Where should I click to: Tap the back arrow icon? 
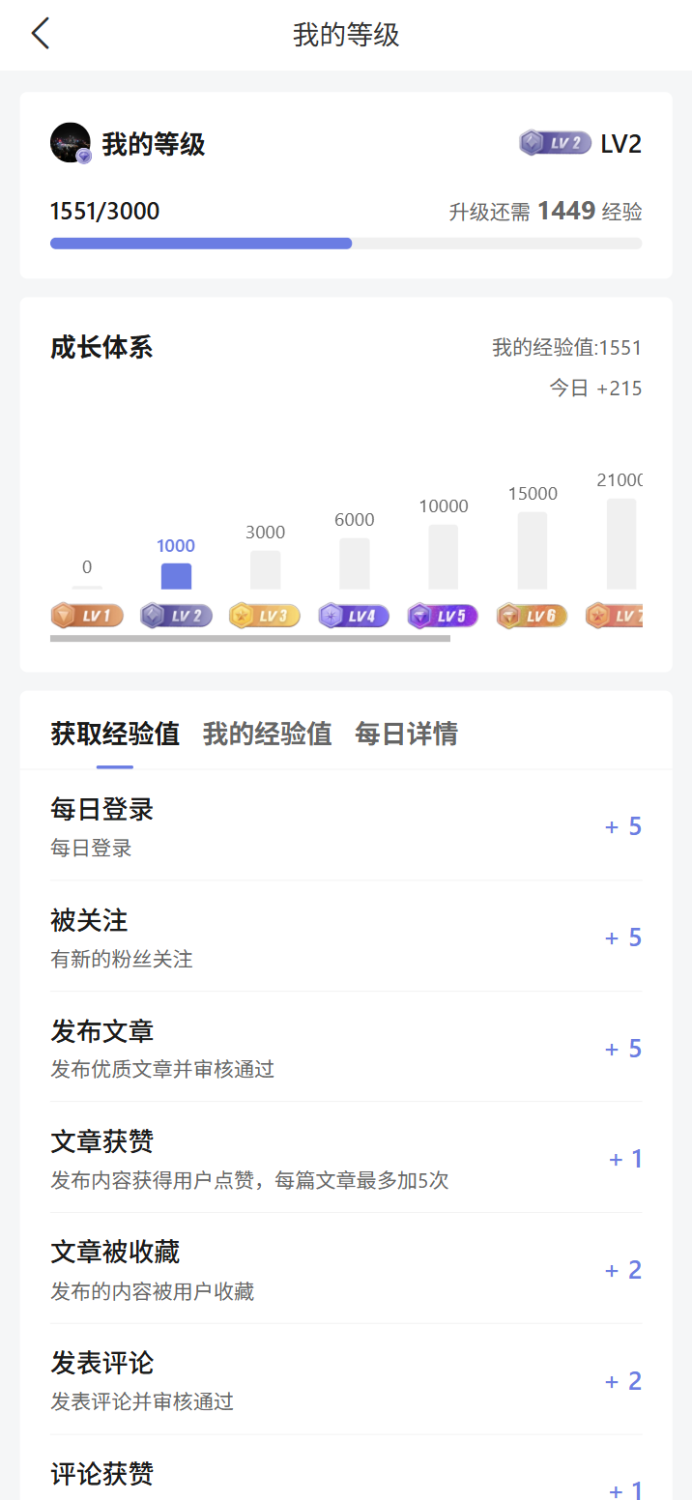coord(40,34)
